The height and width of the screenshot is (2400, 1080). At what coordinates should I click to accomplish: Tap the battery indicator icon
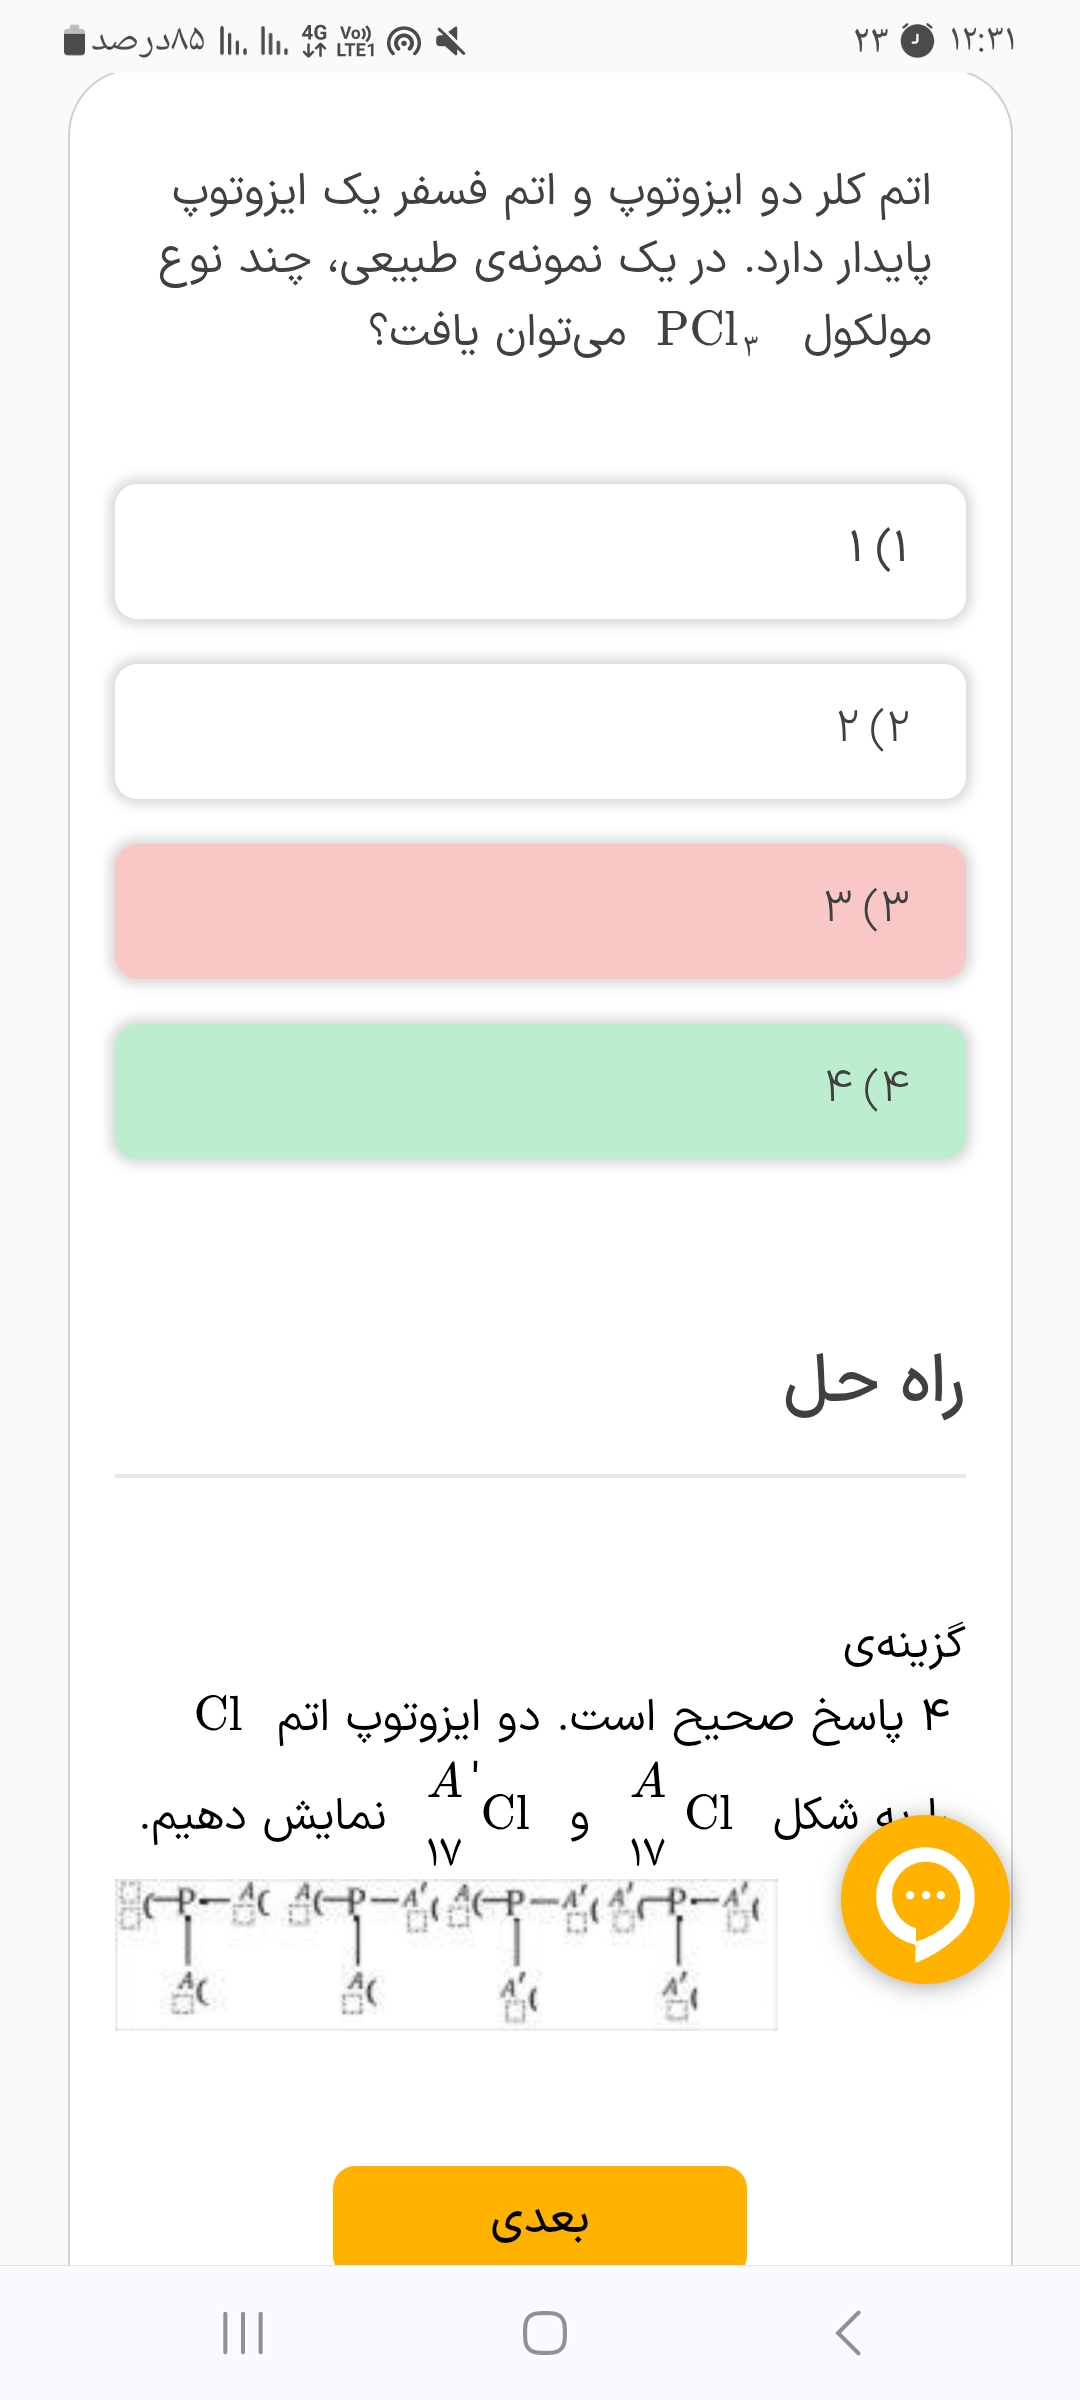(x=75, y=41)
